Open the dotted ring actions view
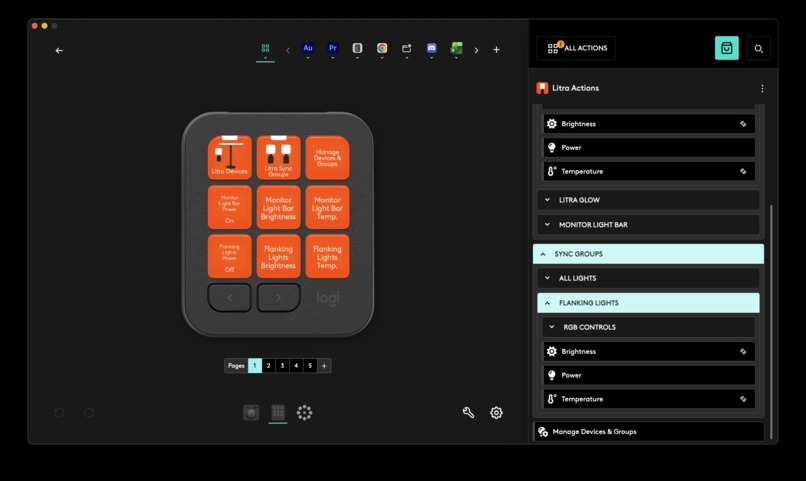 pos(304,412)
